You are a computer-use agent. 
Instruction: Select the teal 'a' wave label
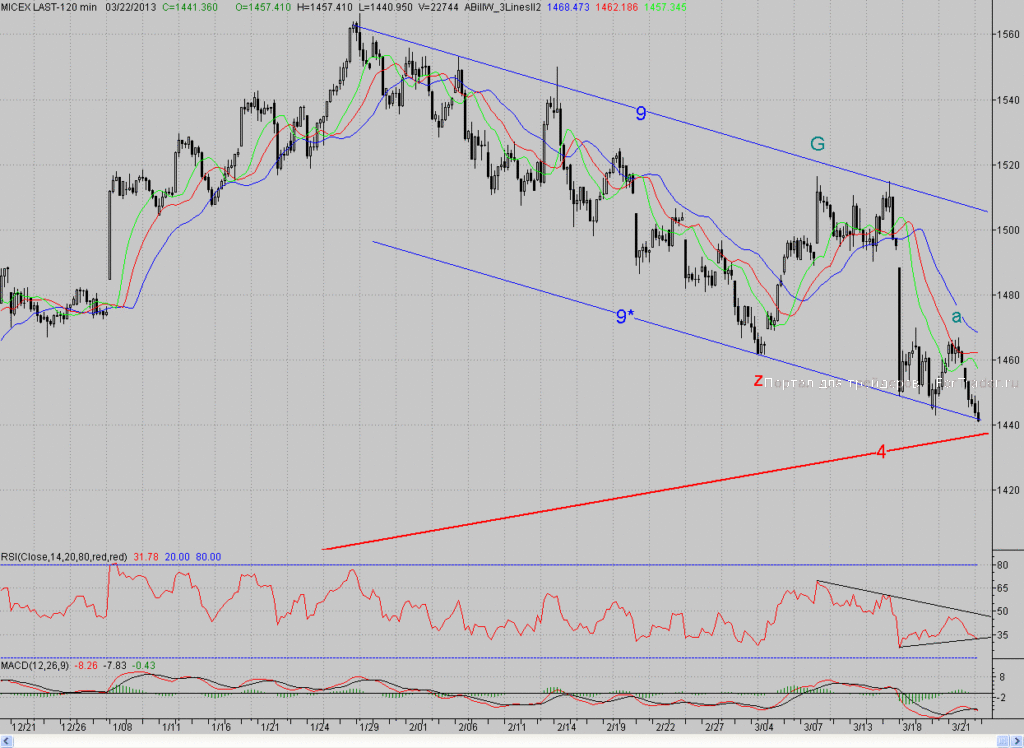coord(956,317)
